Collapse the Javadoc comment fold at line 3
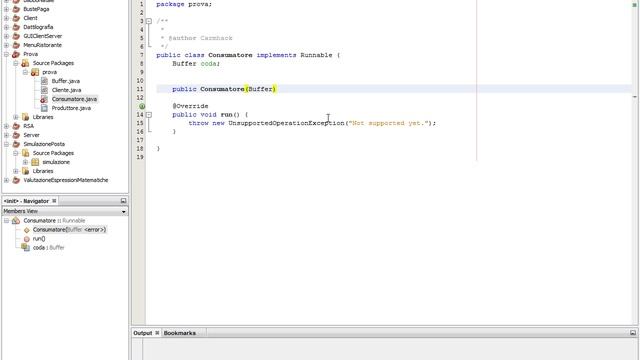Viewport: 640px width, 360px height. click(x=149, y=21)
